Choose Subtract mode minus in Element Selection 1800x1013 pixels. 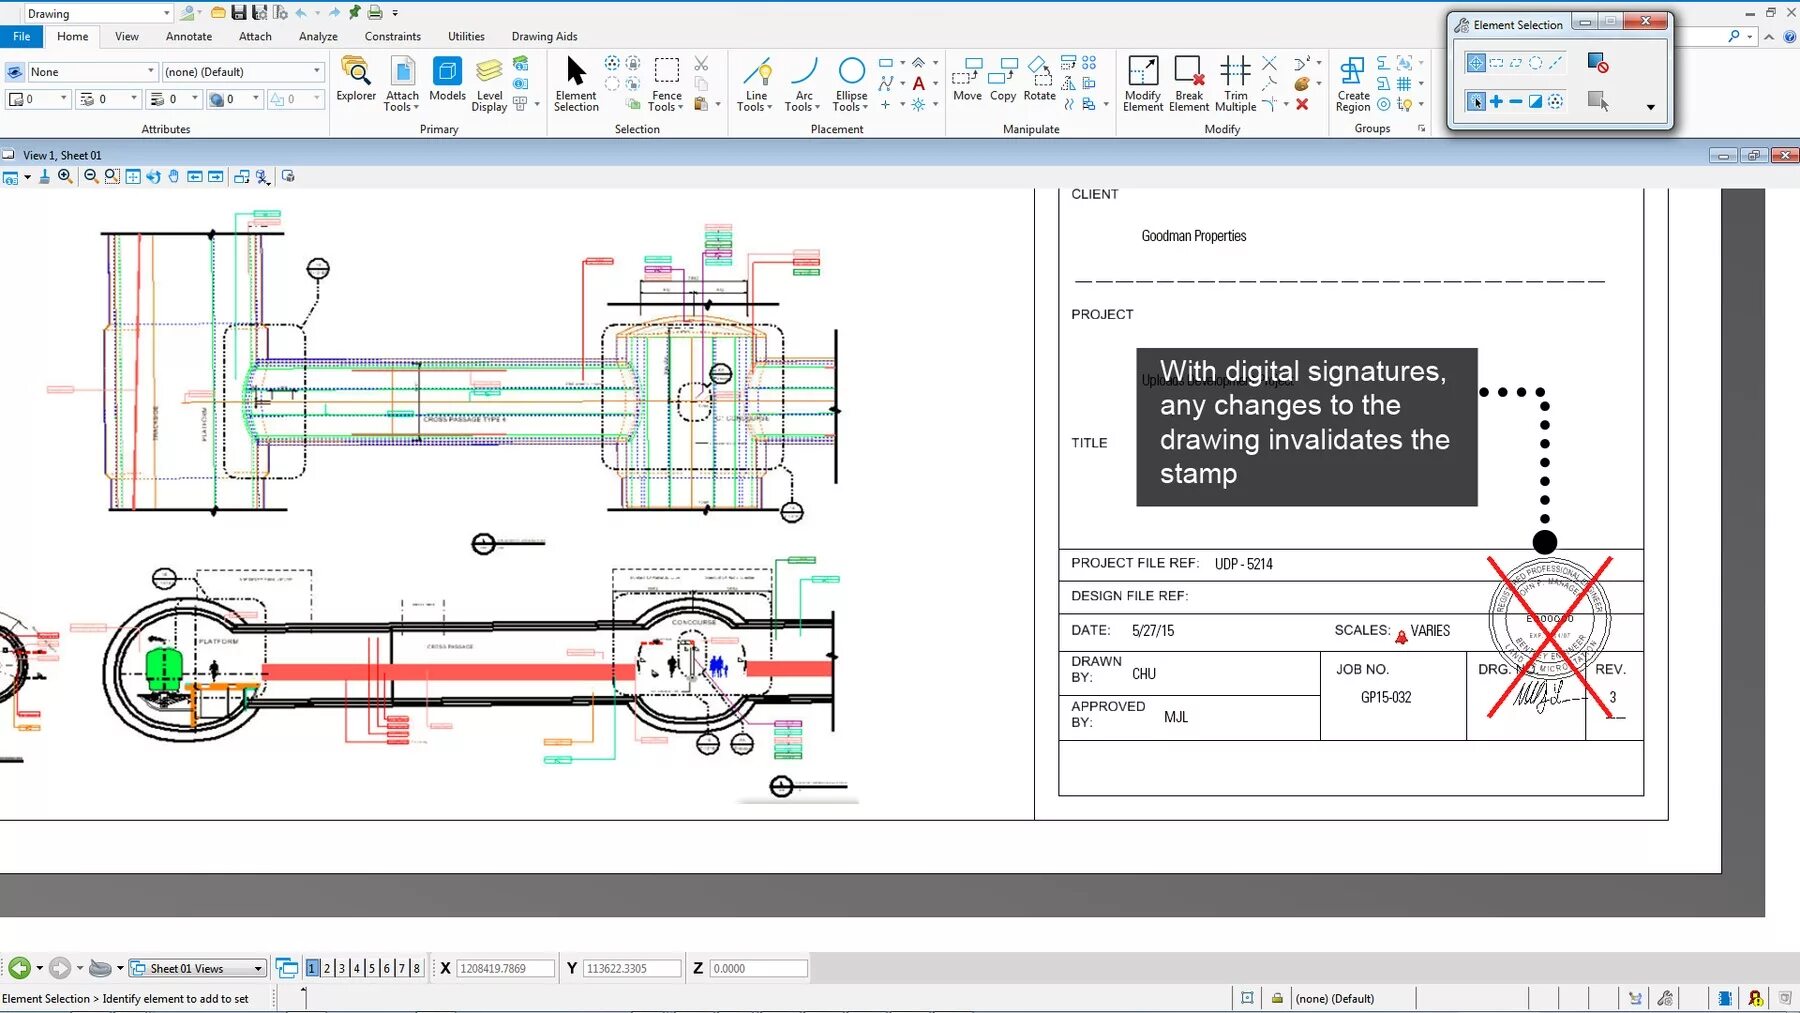click(1516, 101)
